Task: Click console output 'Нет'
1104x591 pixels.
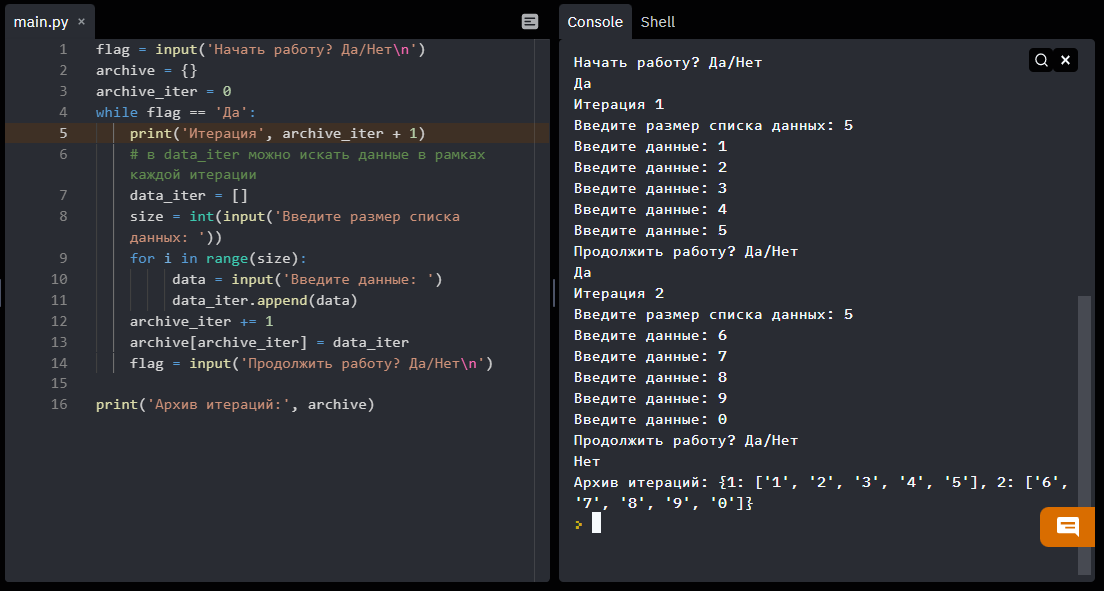Action: coord(586,461)
